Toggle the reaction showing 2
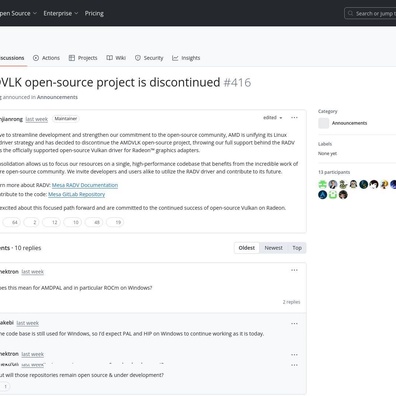The width and height of the screenshot is (396, 396). click(31, 222)
